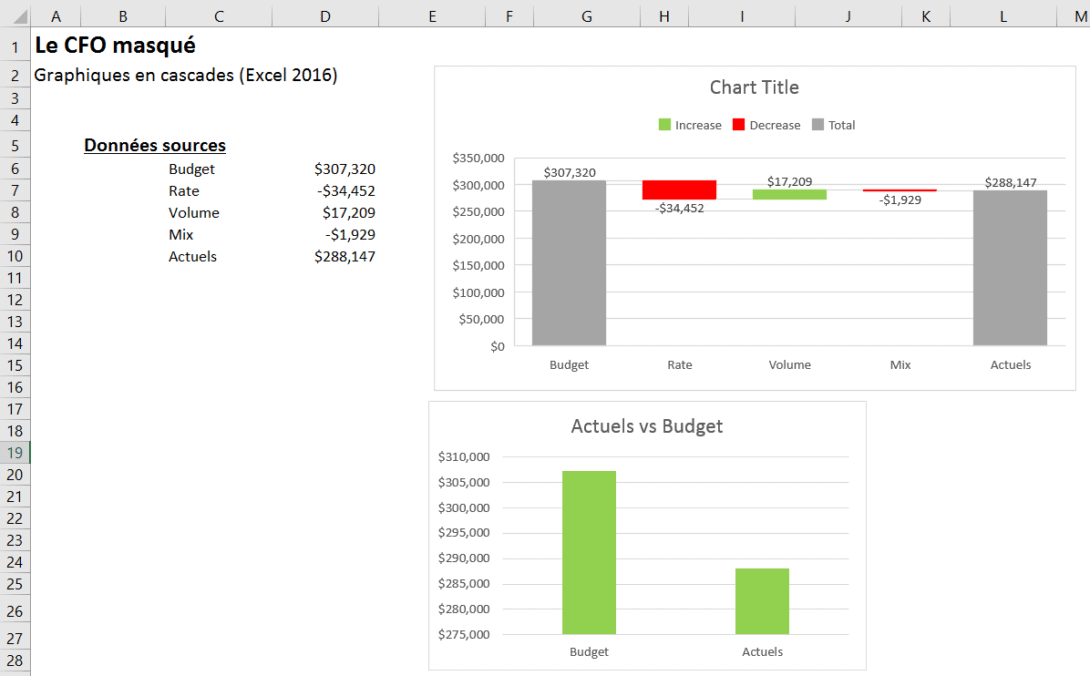Select the cell showing $288,147
The height and width of the screenshot is (676, 1090).
pyautogui.click(x=345, y=256)
